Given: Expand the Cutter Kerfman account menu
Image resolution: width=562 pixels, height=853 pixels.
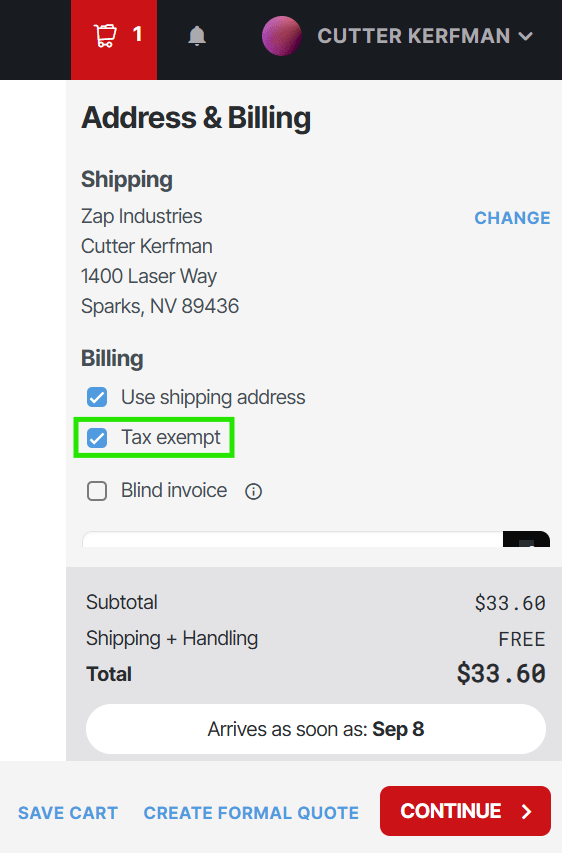Looking at the screenshot, I should click(425, 36).
